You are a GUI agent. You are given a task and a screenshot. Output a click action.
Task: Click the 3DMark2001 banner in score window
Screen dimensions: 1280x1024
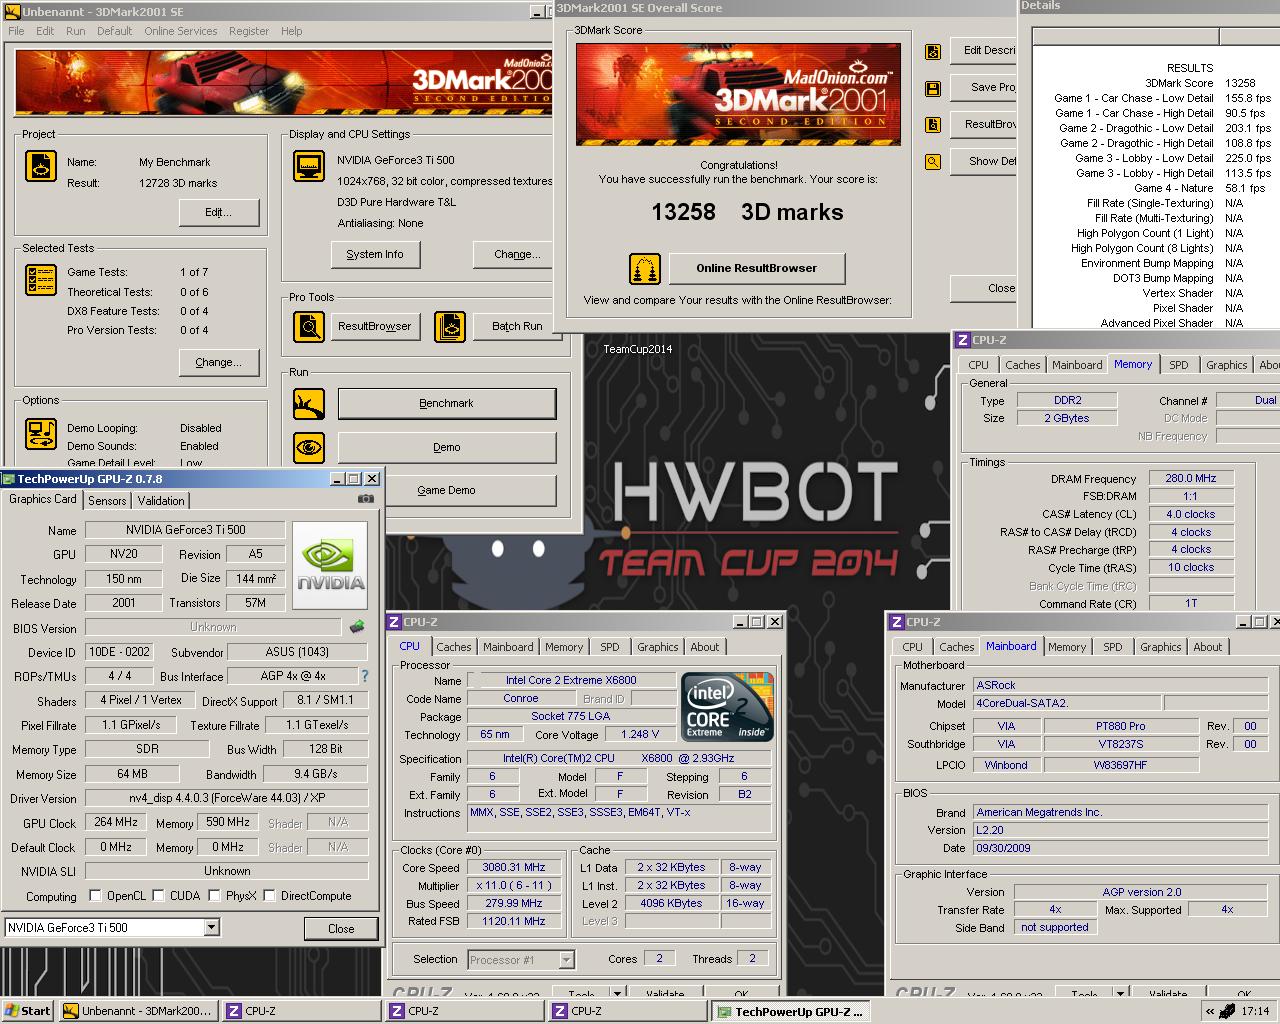click(738, 94)
